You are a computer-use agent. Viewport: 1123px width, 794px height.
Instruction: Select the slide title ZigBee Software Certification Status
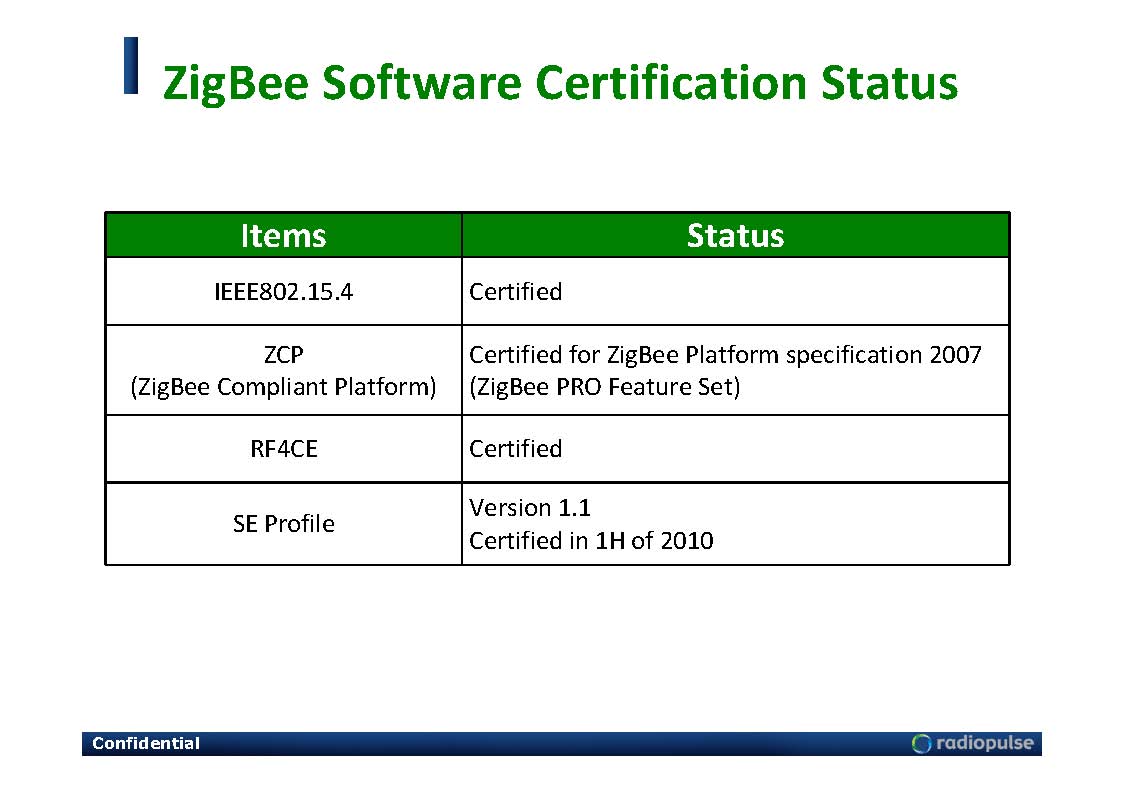click(x=559, y=83)
